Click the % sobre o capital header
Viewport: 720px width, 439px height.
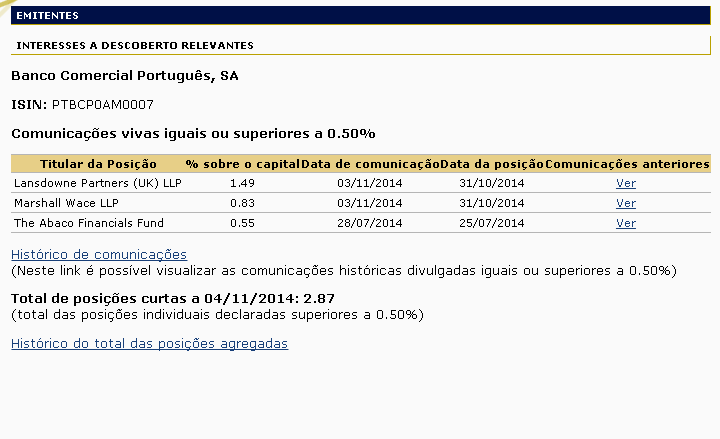click(x=242, y=164)
